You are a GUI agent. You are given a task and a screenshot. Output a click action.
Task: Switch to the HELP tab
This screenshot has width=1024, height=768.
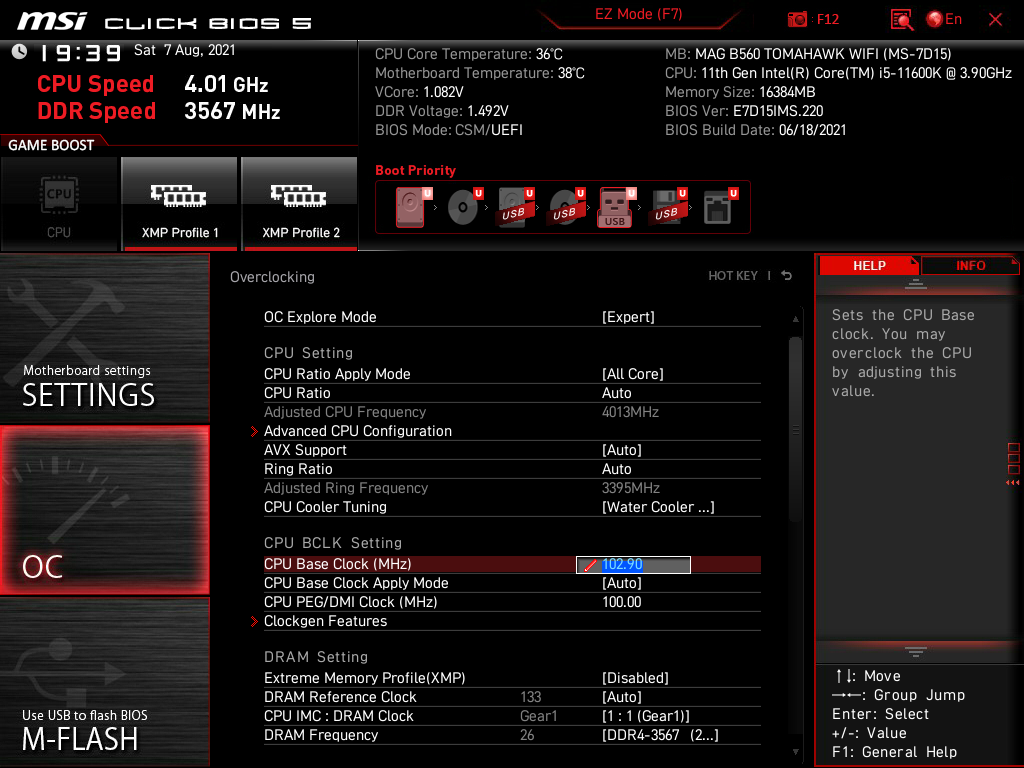[x=869, y=266]
